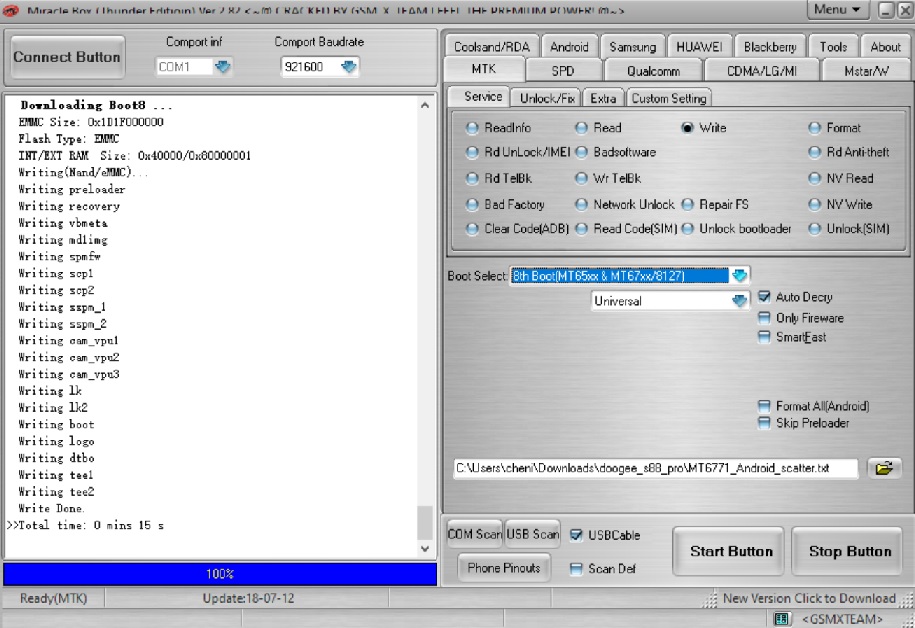This screenshot has height=628, width=915.
Task: Click the log scrollbar down arrow
Action: (x=425, y=549)
